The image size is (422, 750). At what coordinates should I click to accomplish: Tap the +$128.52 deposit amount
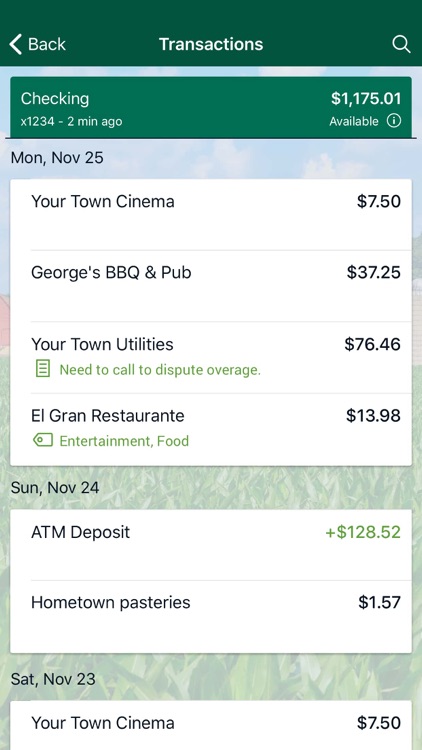pyautogui.click(x=363, y=532)
